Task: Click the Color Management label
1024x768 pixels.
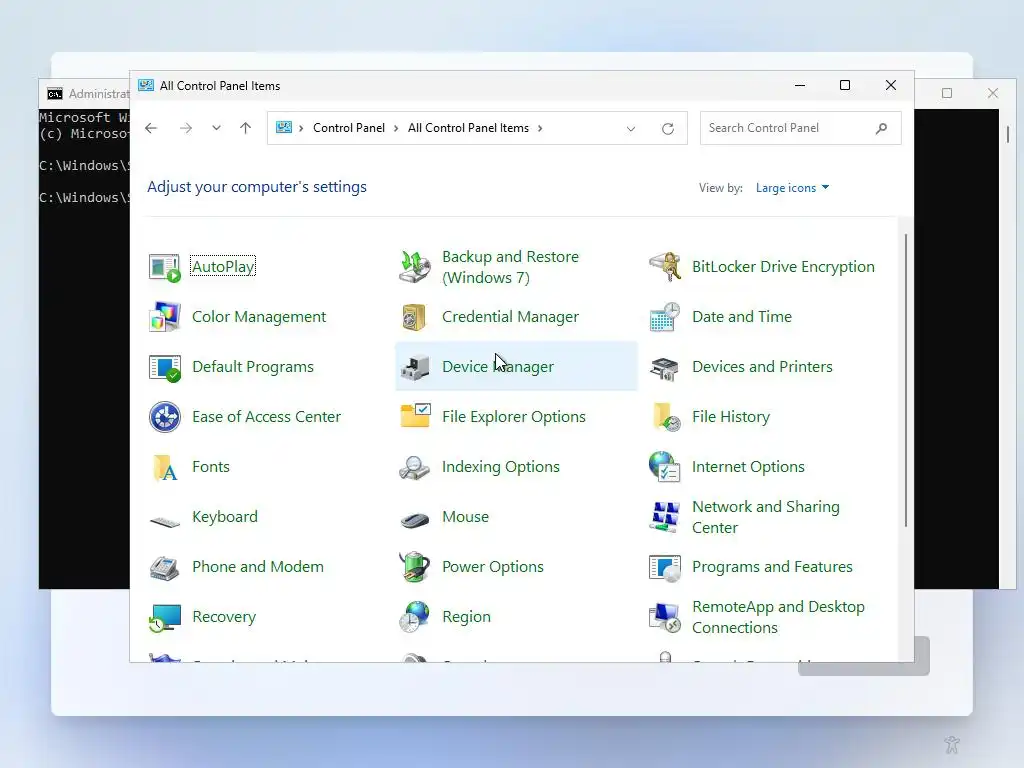Action: coord(259,317)
